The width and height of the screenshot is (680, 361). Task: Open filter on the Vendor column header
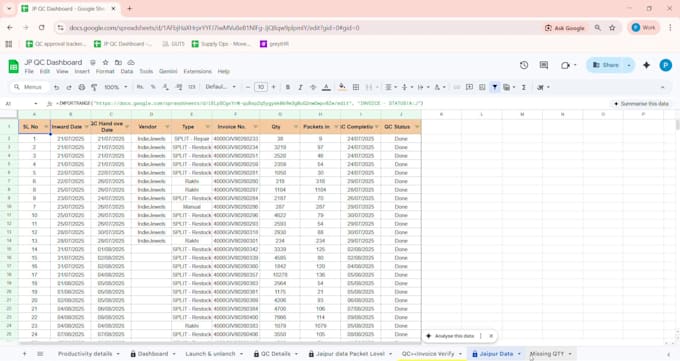click(167, 127)
